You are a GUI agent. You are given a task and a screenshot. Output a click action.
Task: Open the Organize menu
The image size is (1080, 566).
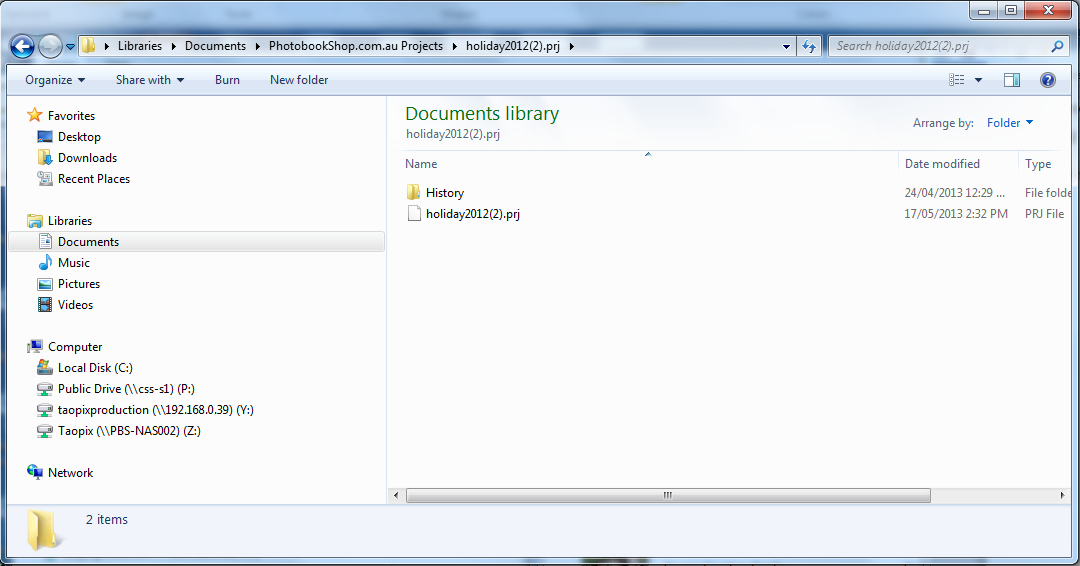click(55, 80)
